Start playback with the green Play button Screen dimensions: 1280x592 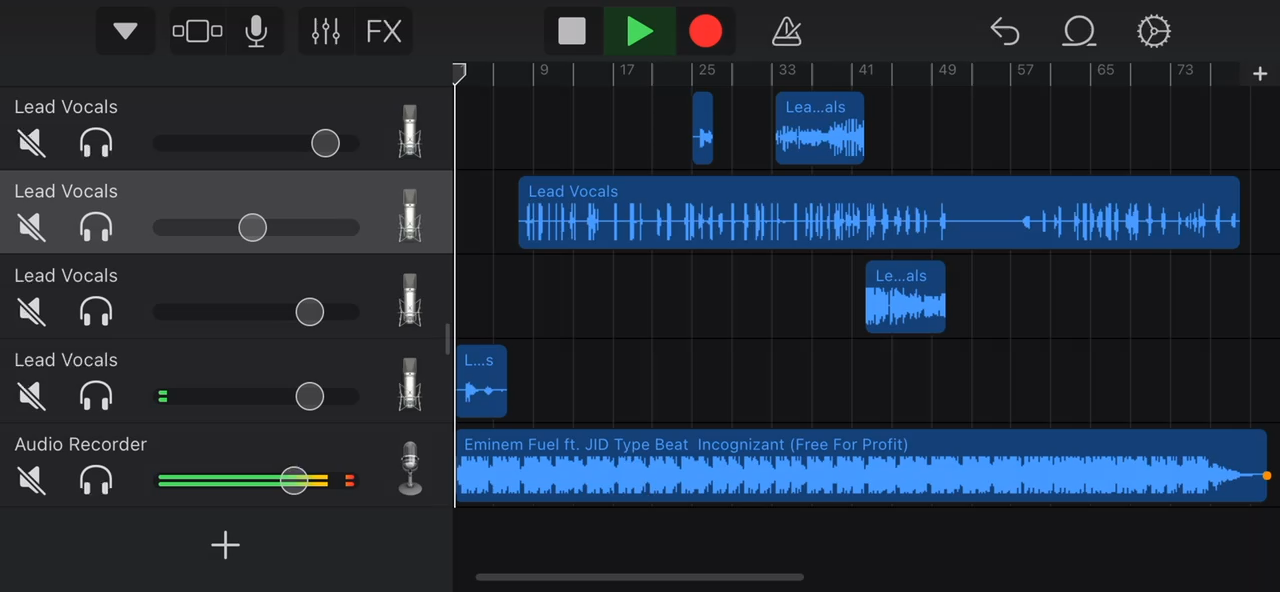pyautogui.click(x=640, y=31)
